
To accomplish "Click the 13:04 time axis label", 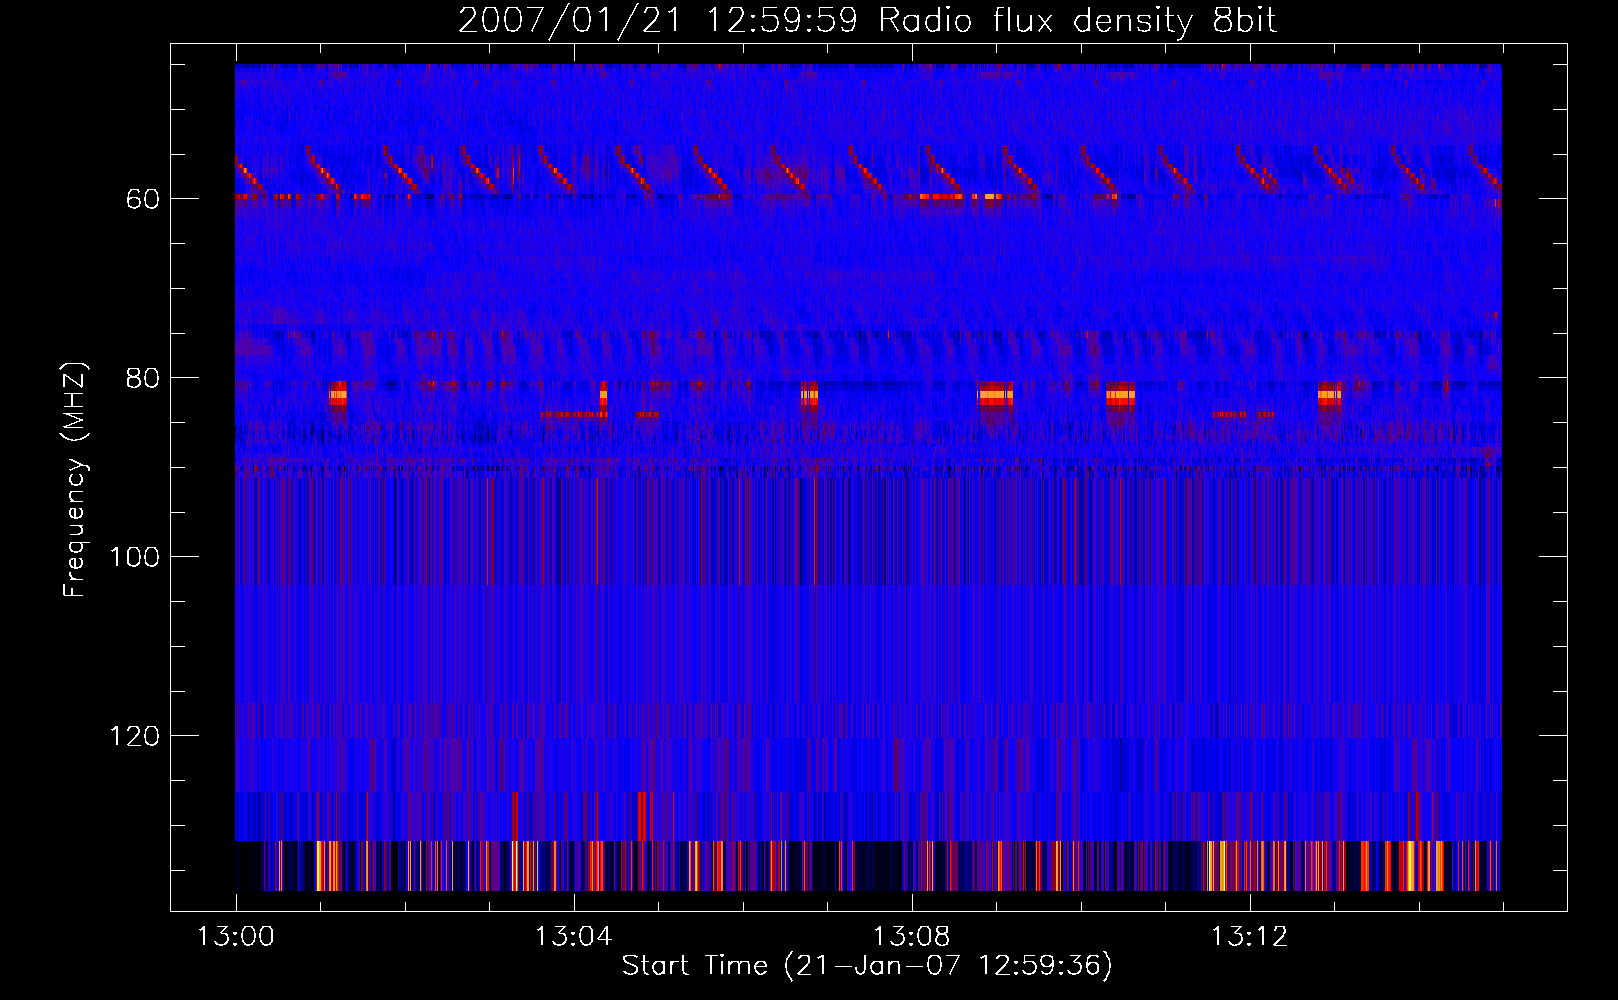I will (x=574, y=937).
